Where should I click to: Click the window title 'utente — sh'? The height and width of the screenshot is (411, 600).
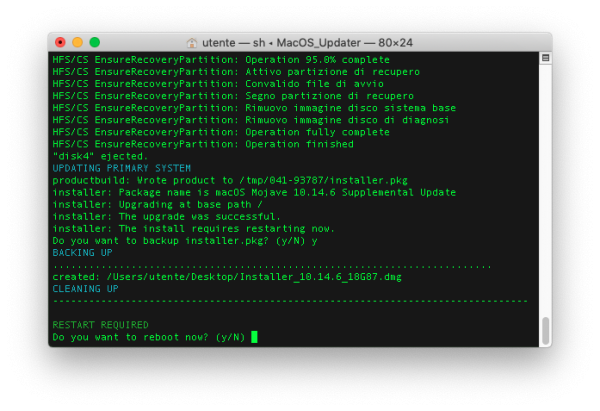click(x=233, y=42)
